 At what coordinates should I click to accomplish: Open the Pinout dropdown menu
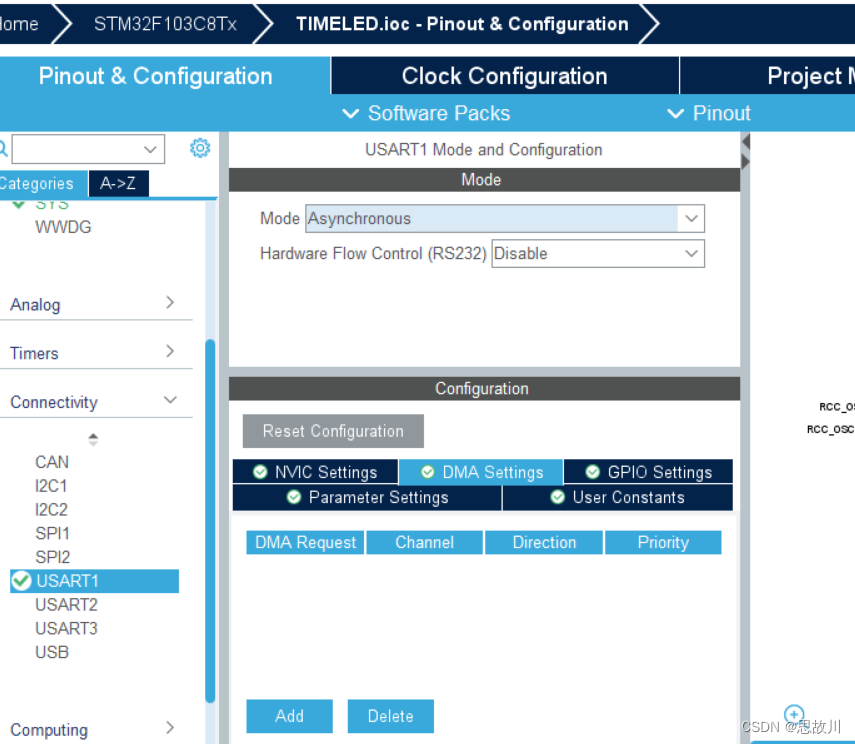tap(709, 113)
